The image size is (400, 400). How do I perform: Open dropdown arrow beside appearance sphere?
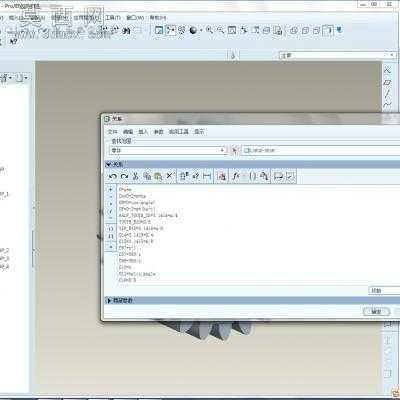[201, 30]
